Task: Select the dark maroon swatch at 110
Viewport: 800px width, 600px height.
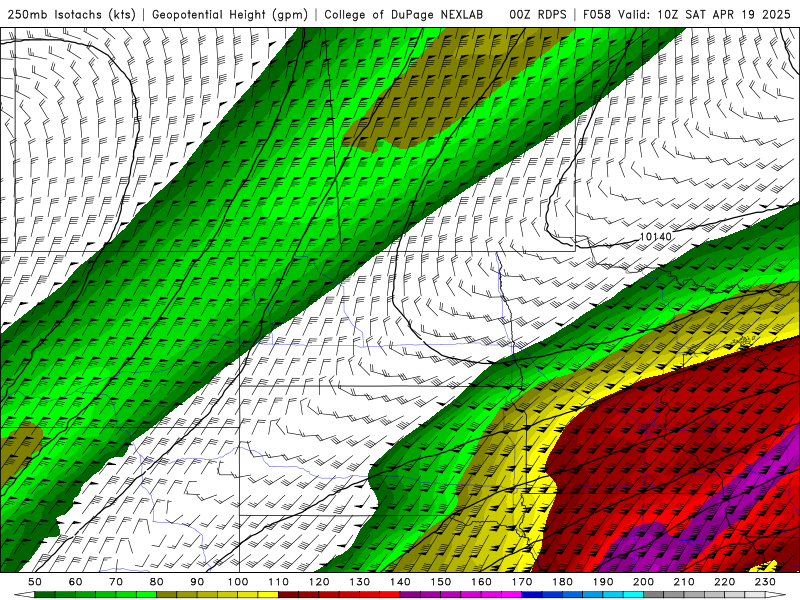Action: 288,595
